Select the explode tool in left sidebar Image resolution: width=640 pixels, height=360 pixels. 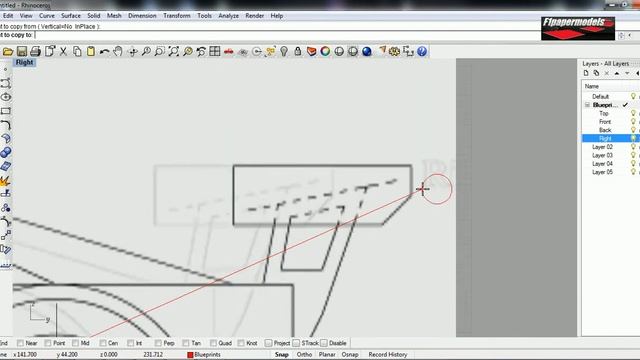6,180
